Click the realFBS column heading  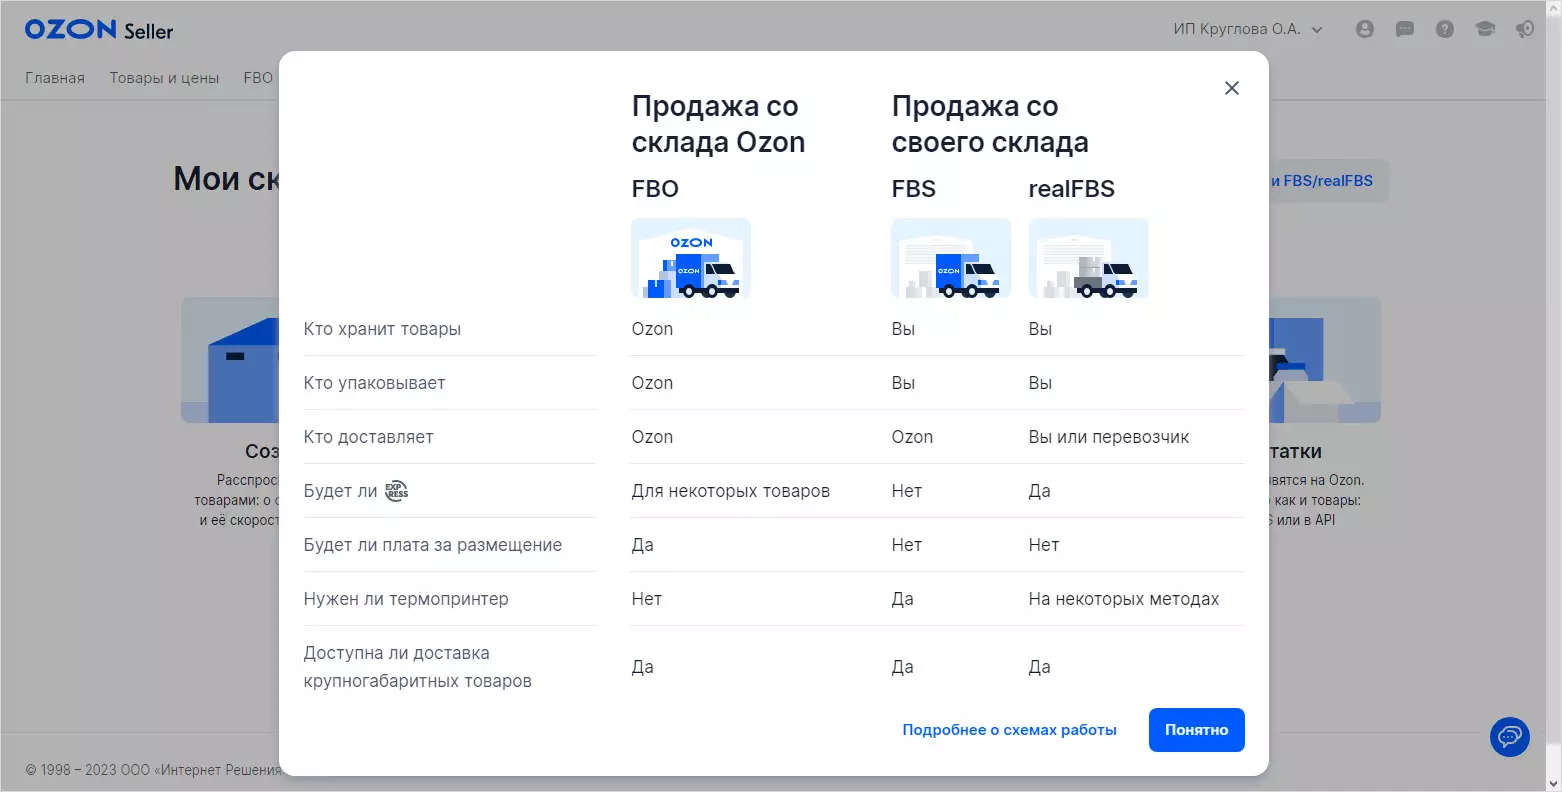1071,189
